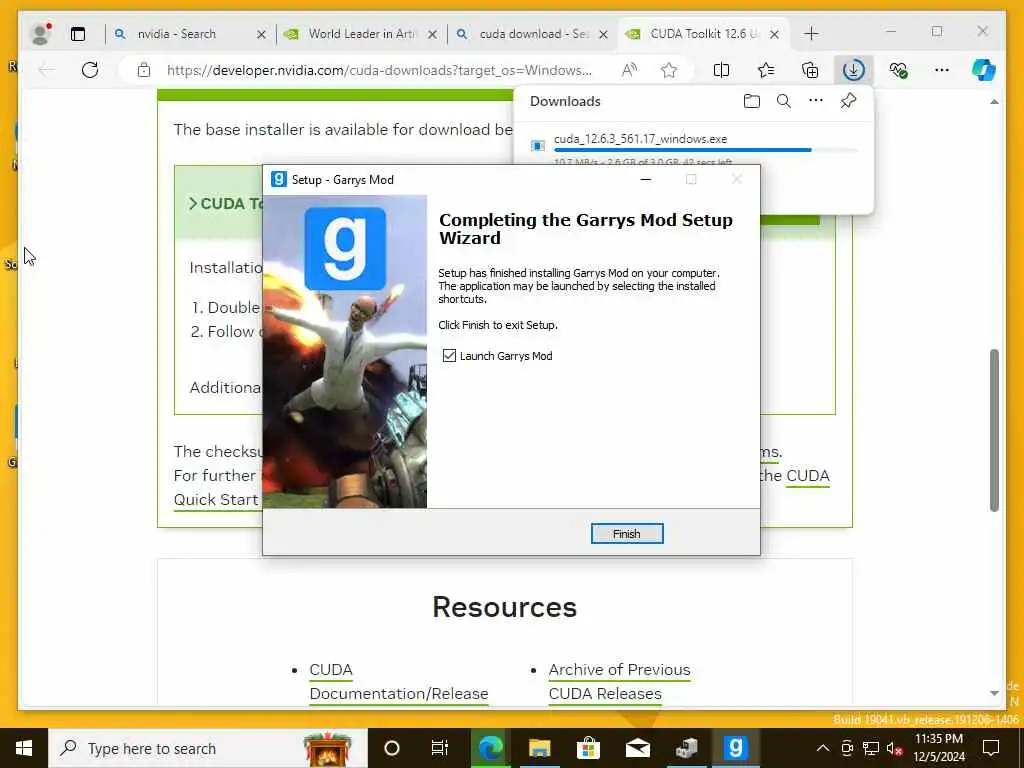
Task: Uncheck the Launch Garrys Mod checkbox
Action: point(449,355)
